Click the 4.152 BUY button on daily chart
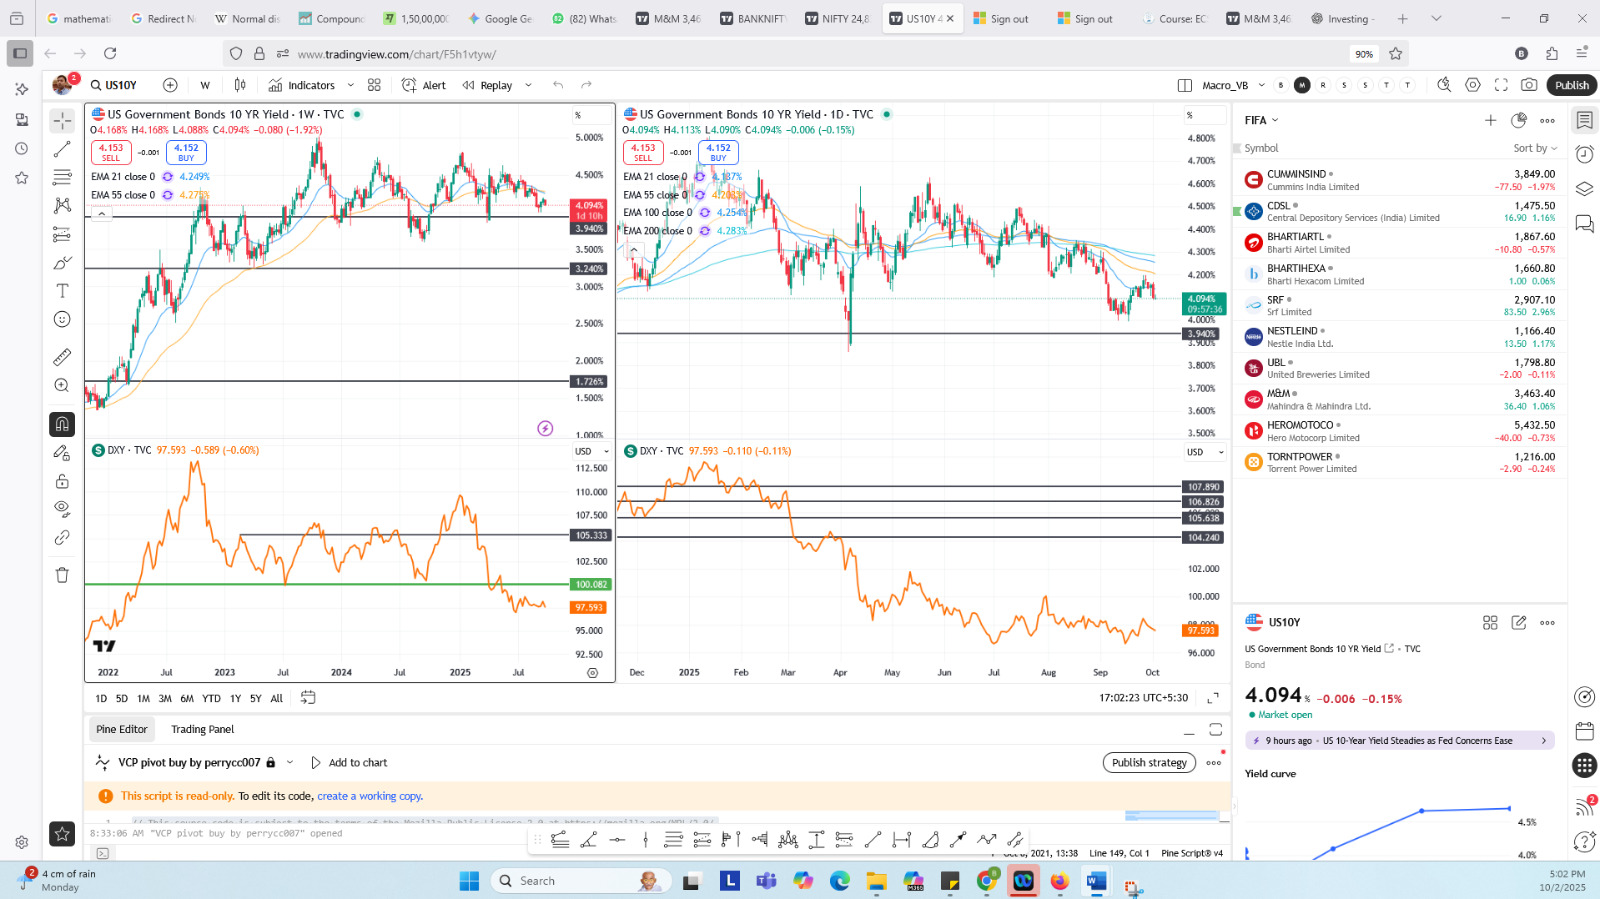This screenshot has height=899, width=1600. (718, 152)
